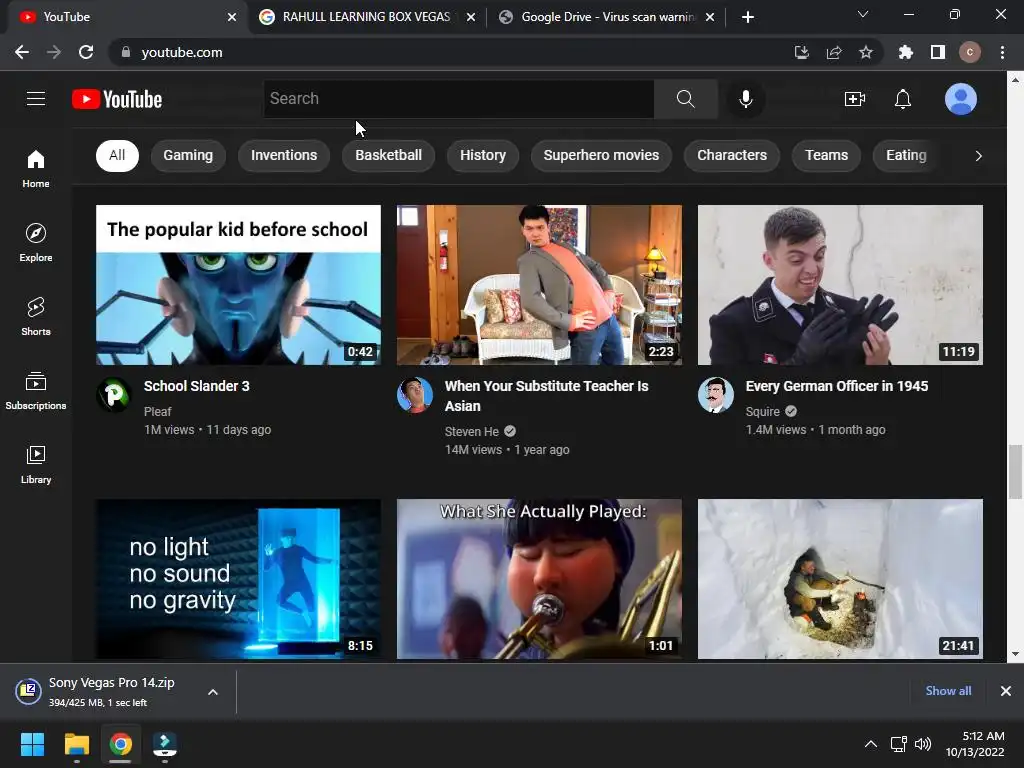
Task: Go to Home in the sidebar
Action: tap(36, 168)
